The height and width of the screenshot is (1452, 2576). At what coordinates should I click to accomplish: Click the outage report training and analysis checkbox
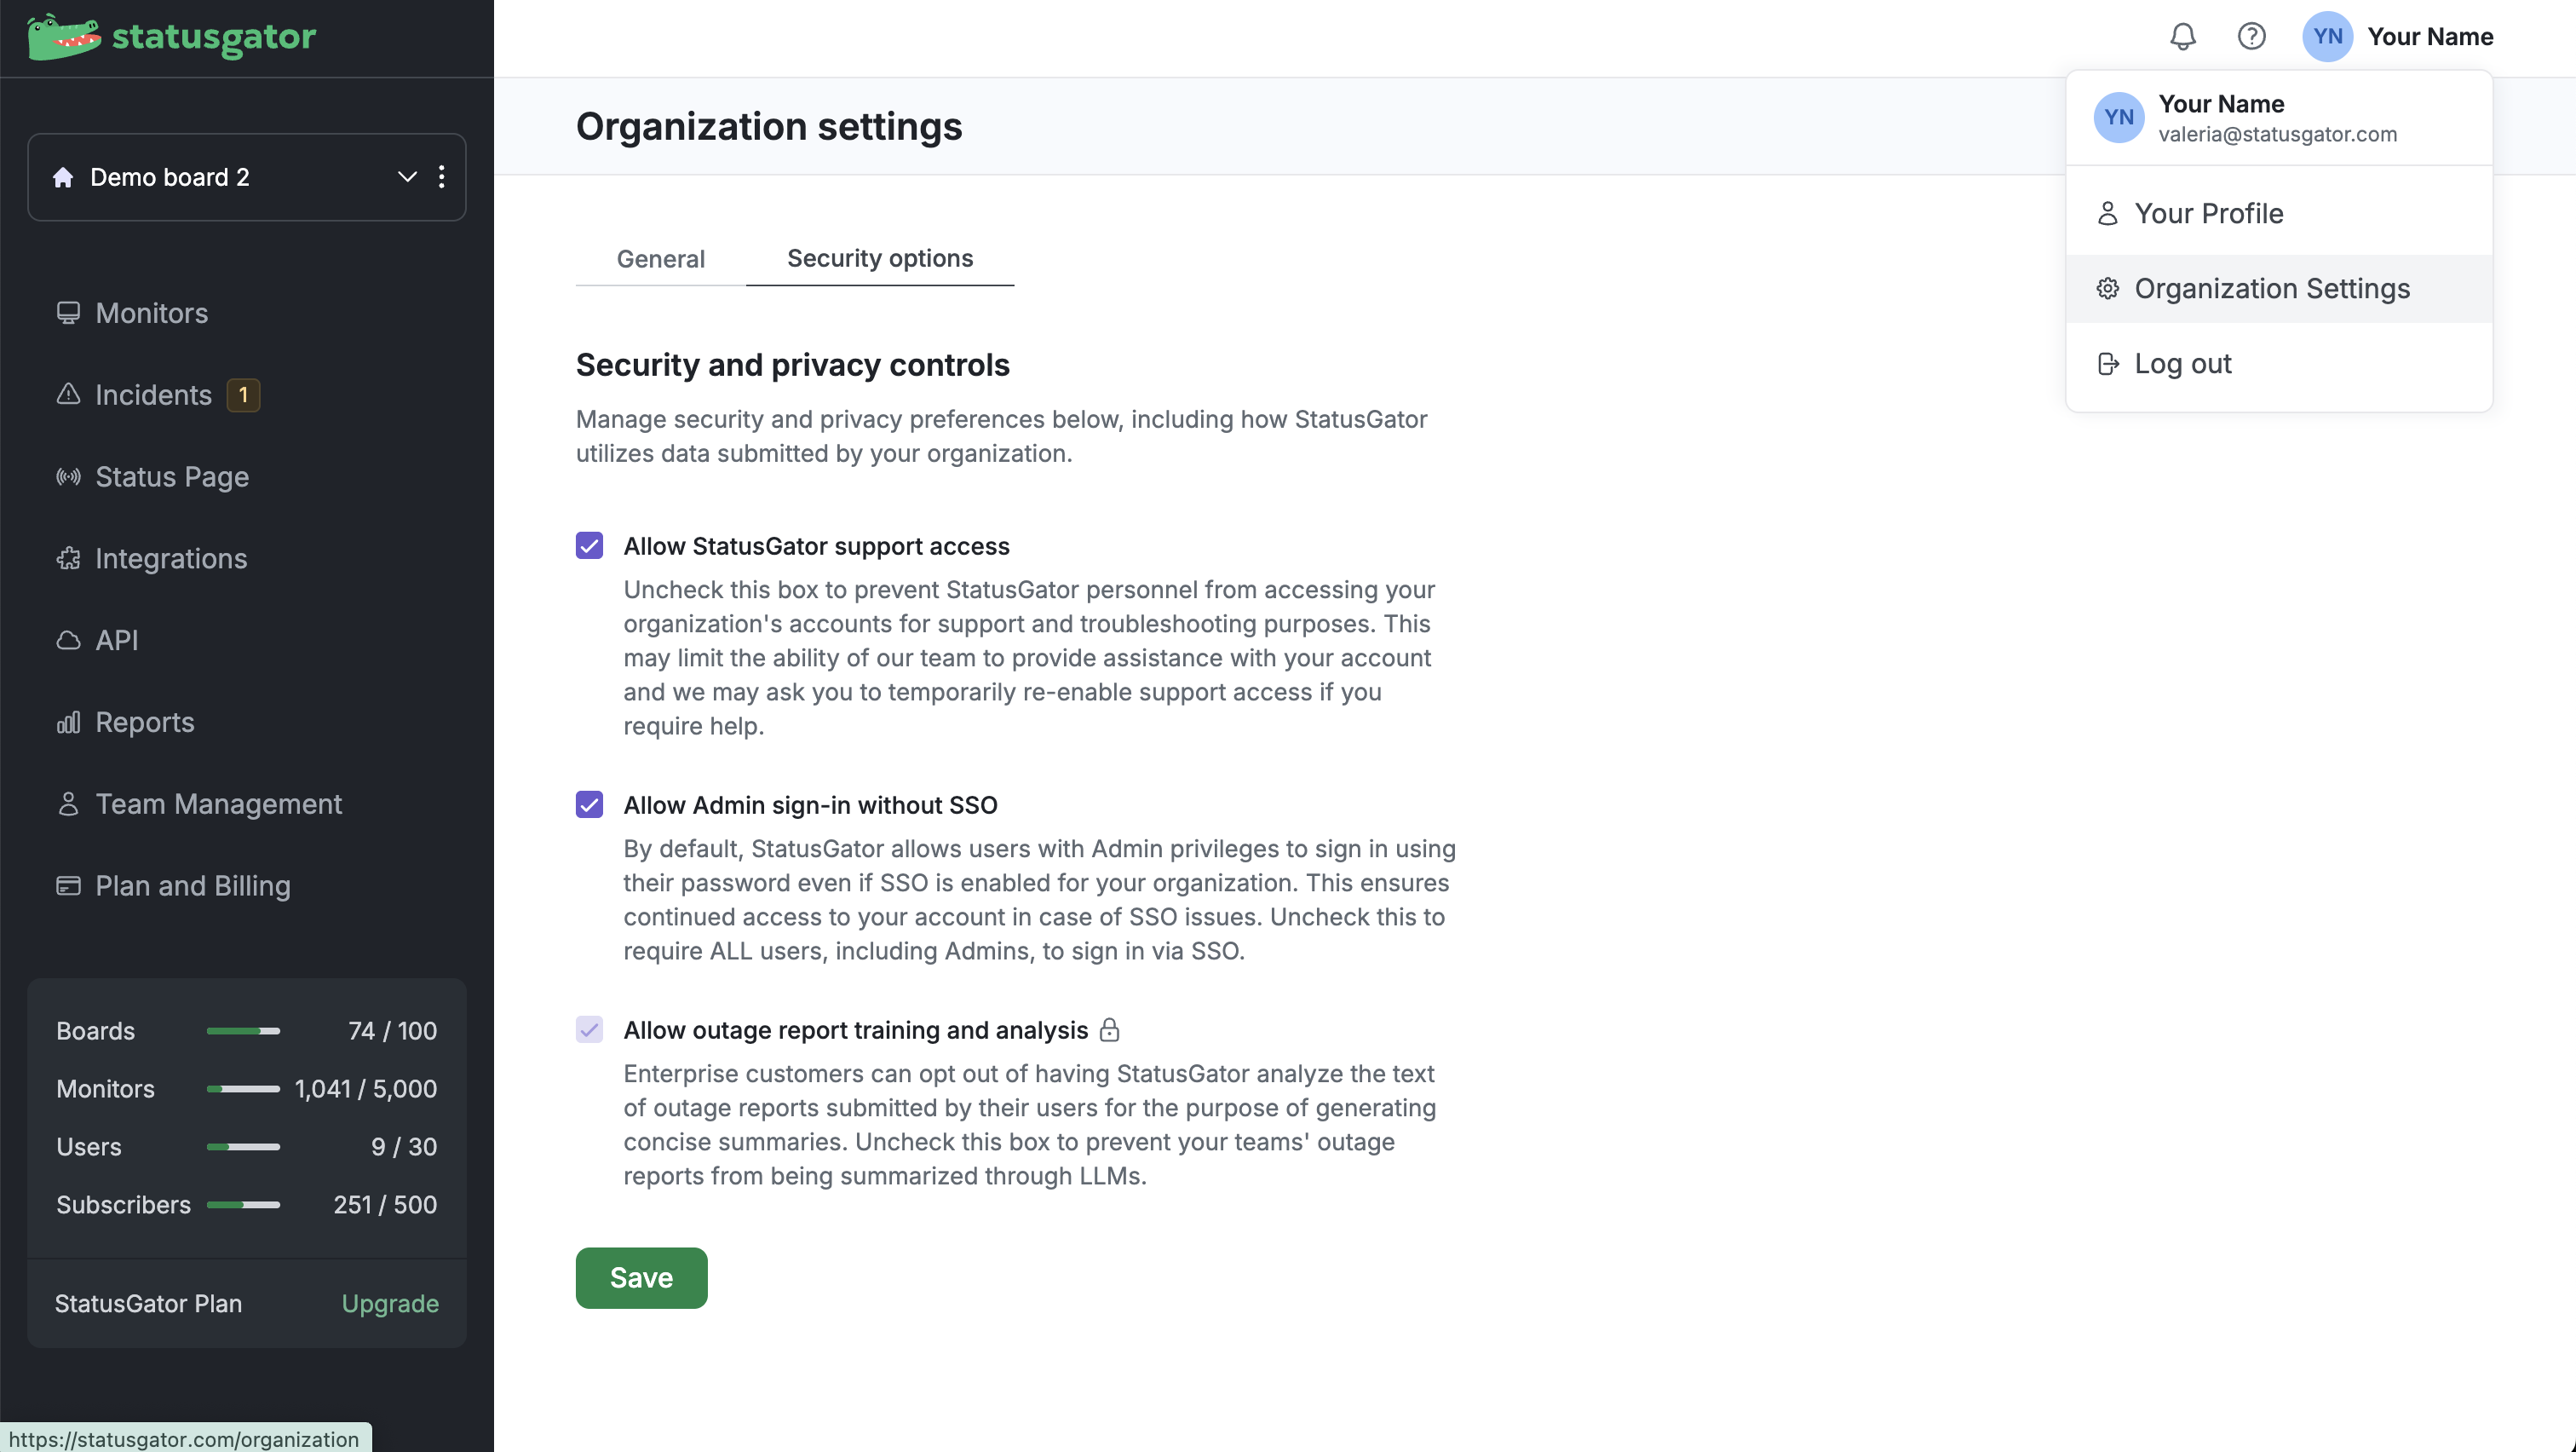pos(589,1030)
